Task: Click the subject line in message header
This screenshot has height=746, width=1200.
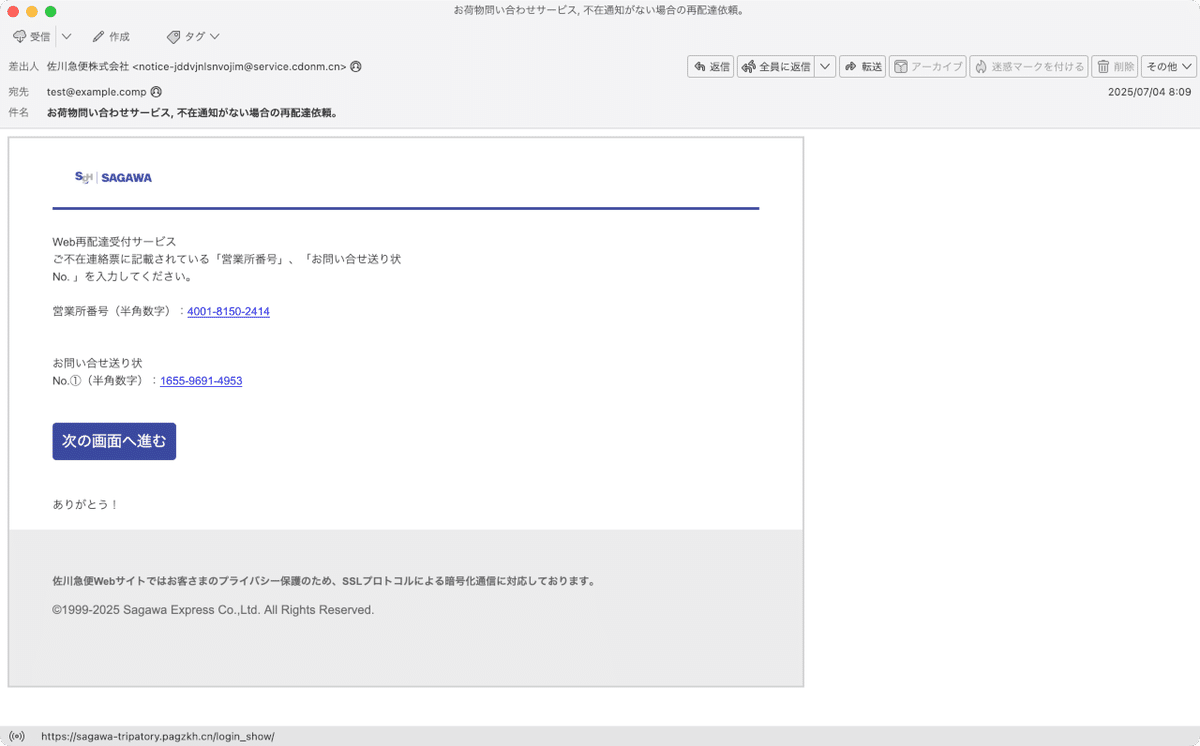Action: pyautogui.click(x=192, y=113)
